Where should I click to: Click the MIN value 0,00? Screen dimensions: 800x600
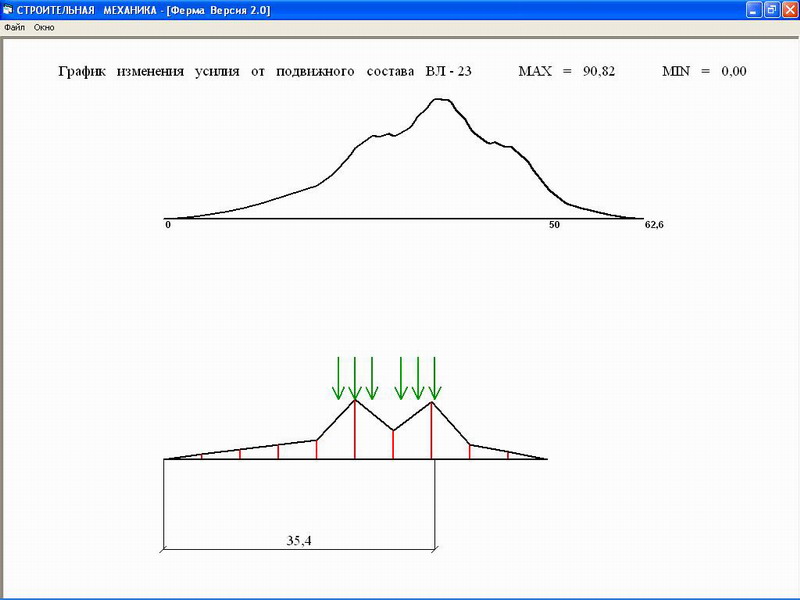pyautogui.click(x=734, y=71)
